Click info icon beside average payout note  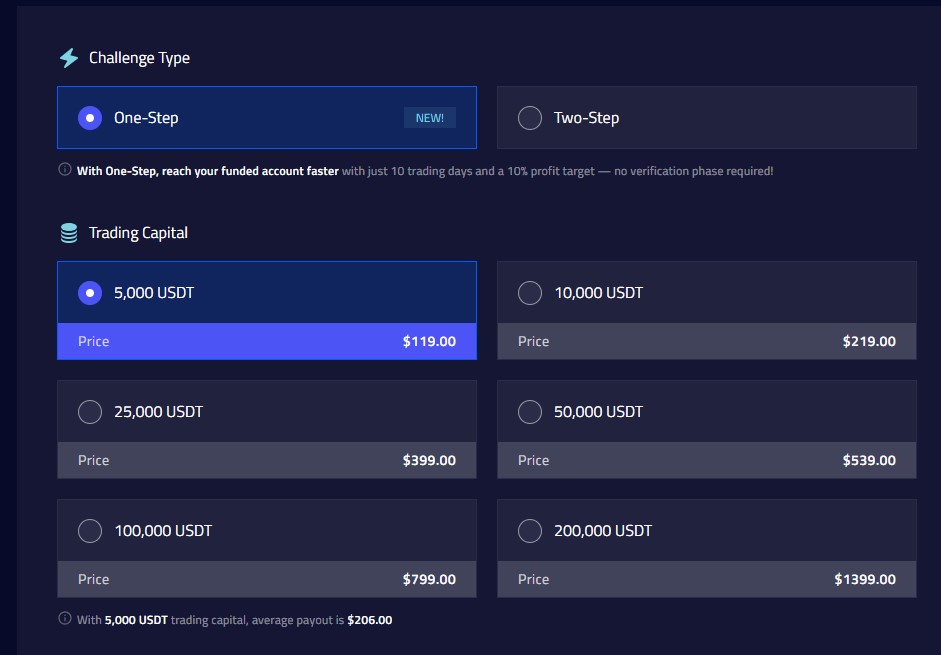tap(64, 619)
